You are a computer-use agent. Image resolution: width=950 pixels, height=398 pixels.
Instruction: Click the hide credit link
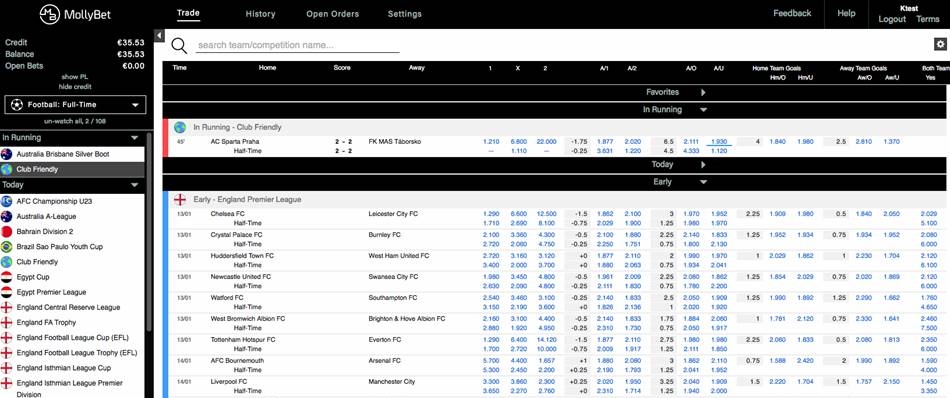[75, 87]
